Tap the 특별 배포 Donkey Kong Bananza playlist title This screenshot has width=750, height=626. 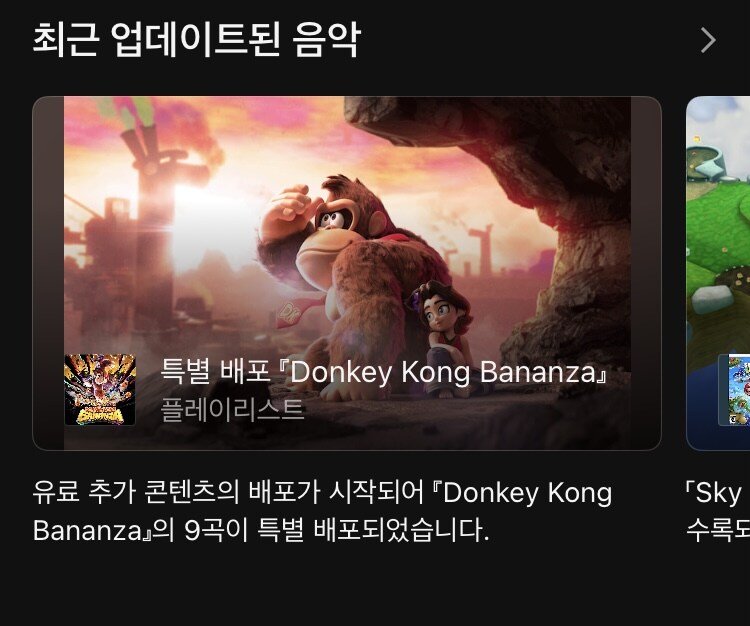(x=384, y=371)
